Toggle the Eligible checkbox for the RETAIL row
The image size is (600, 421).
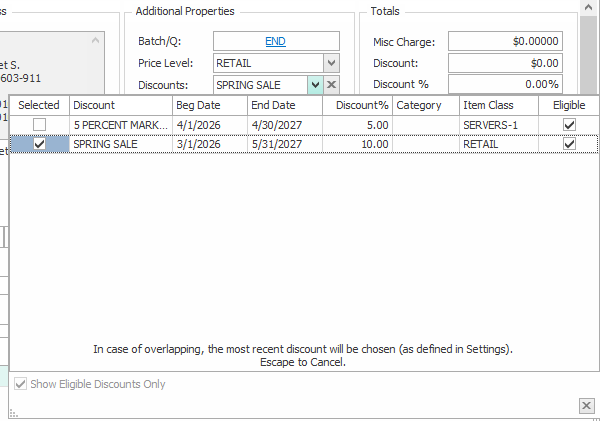coord(569,144)
